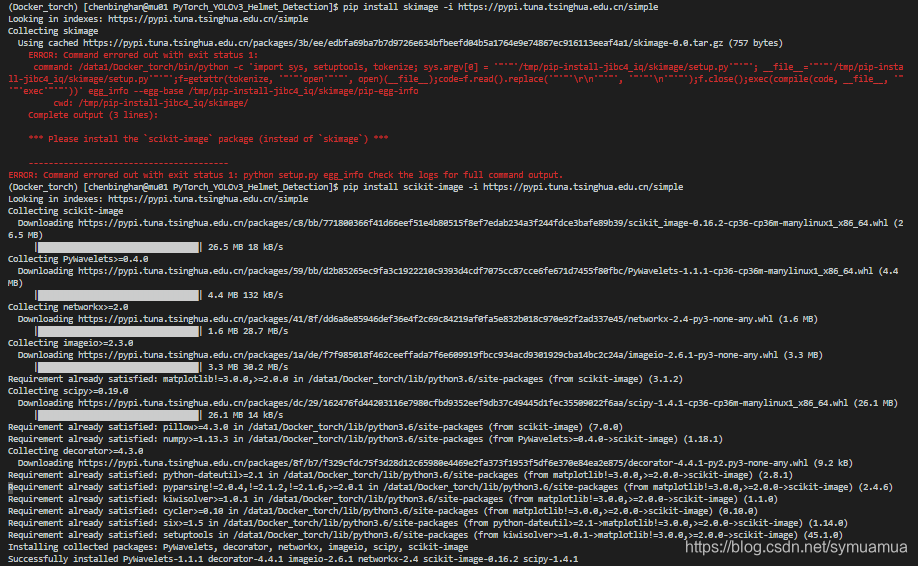Viewport: 918px width, 566px height.
Task: Click the 'Requirement already satisfied: six>=1.5' line
Action: pyautogui.click(x=428, y=523)
